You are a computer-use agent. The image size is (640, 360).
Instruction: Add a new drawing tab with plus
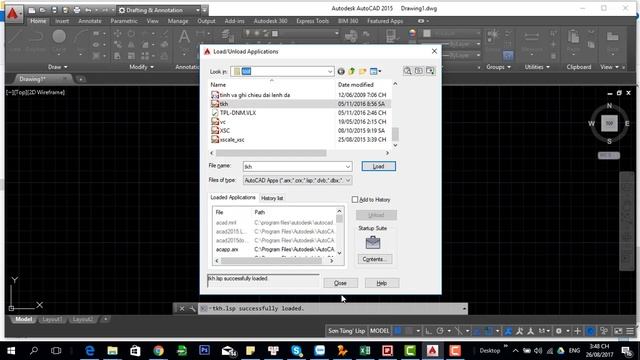[x=81, y=79]
